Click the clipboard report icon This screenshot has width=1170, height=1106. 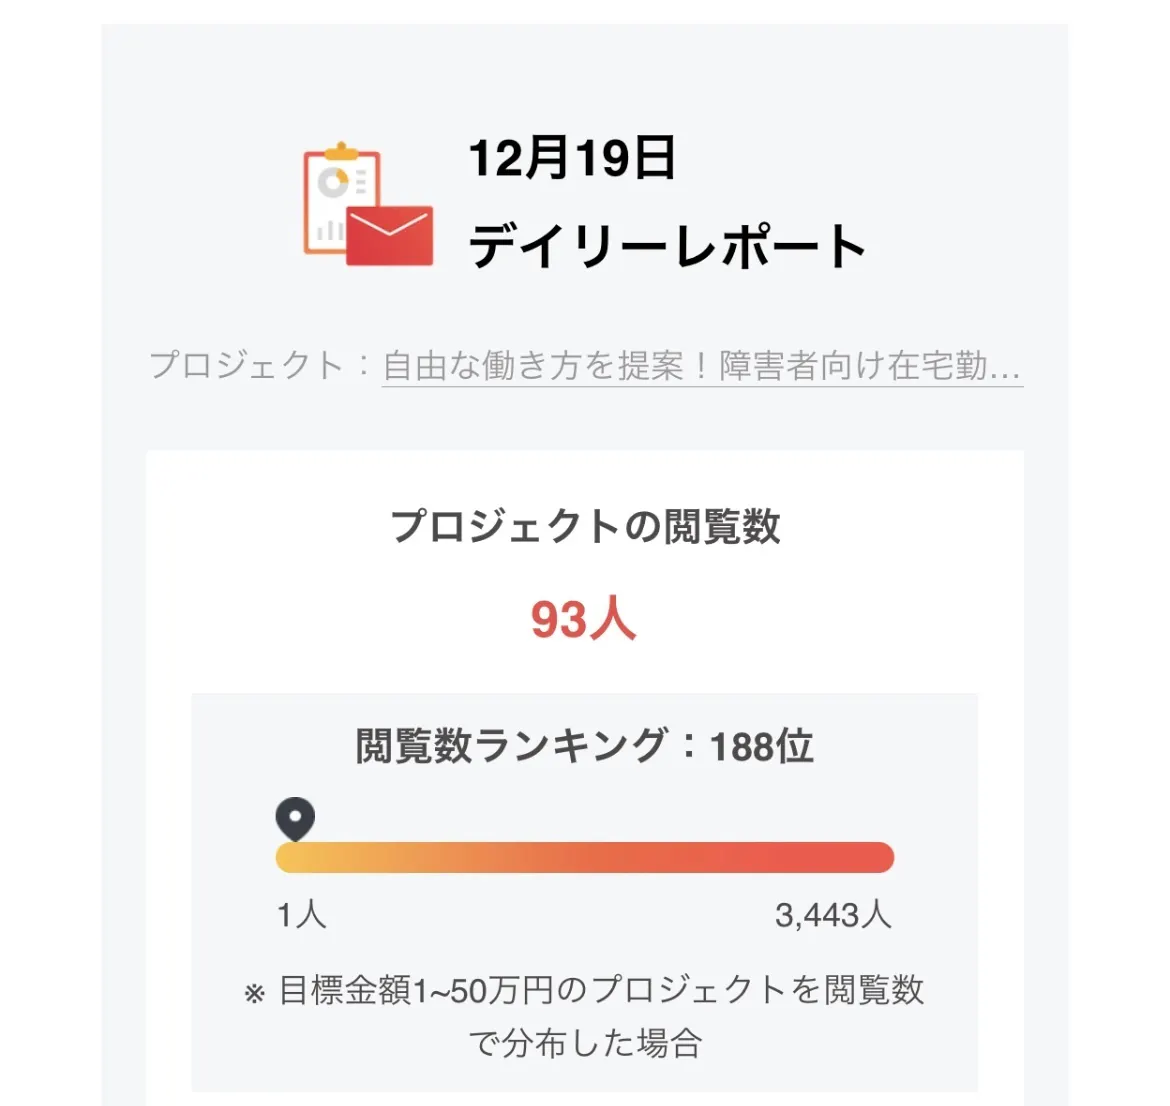coord(340,200)
